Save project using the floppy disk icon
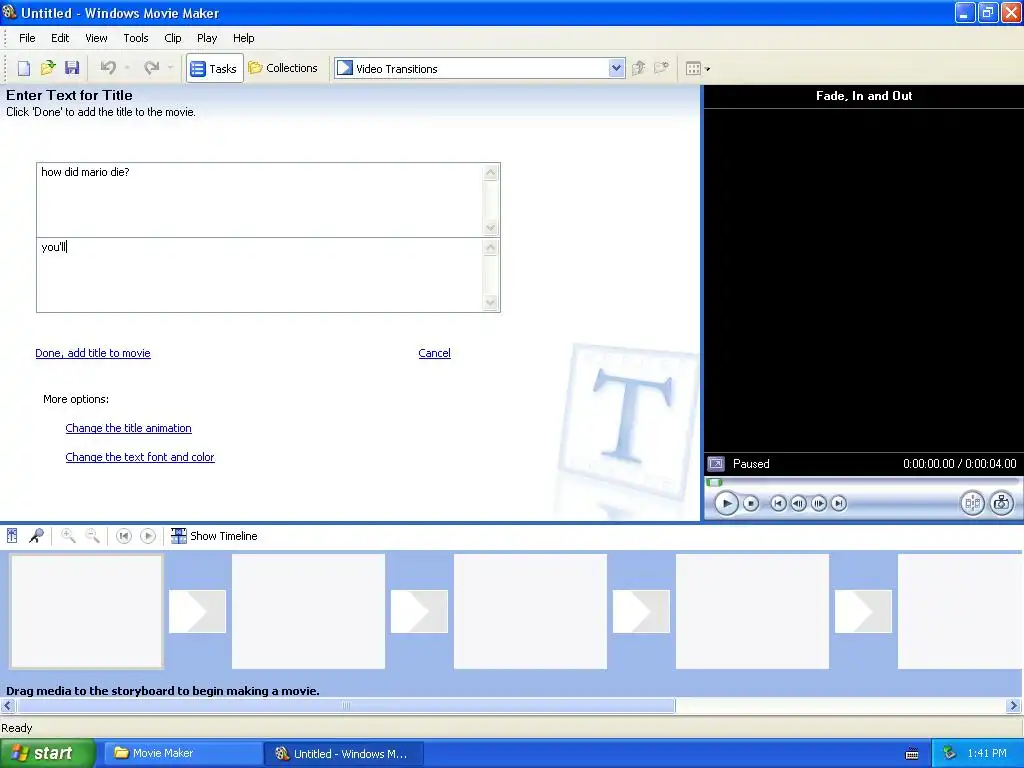This screenshot has height=768, width=1024. [72, 68]
